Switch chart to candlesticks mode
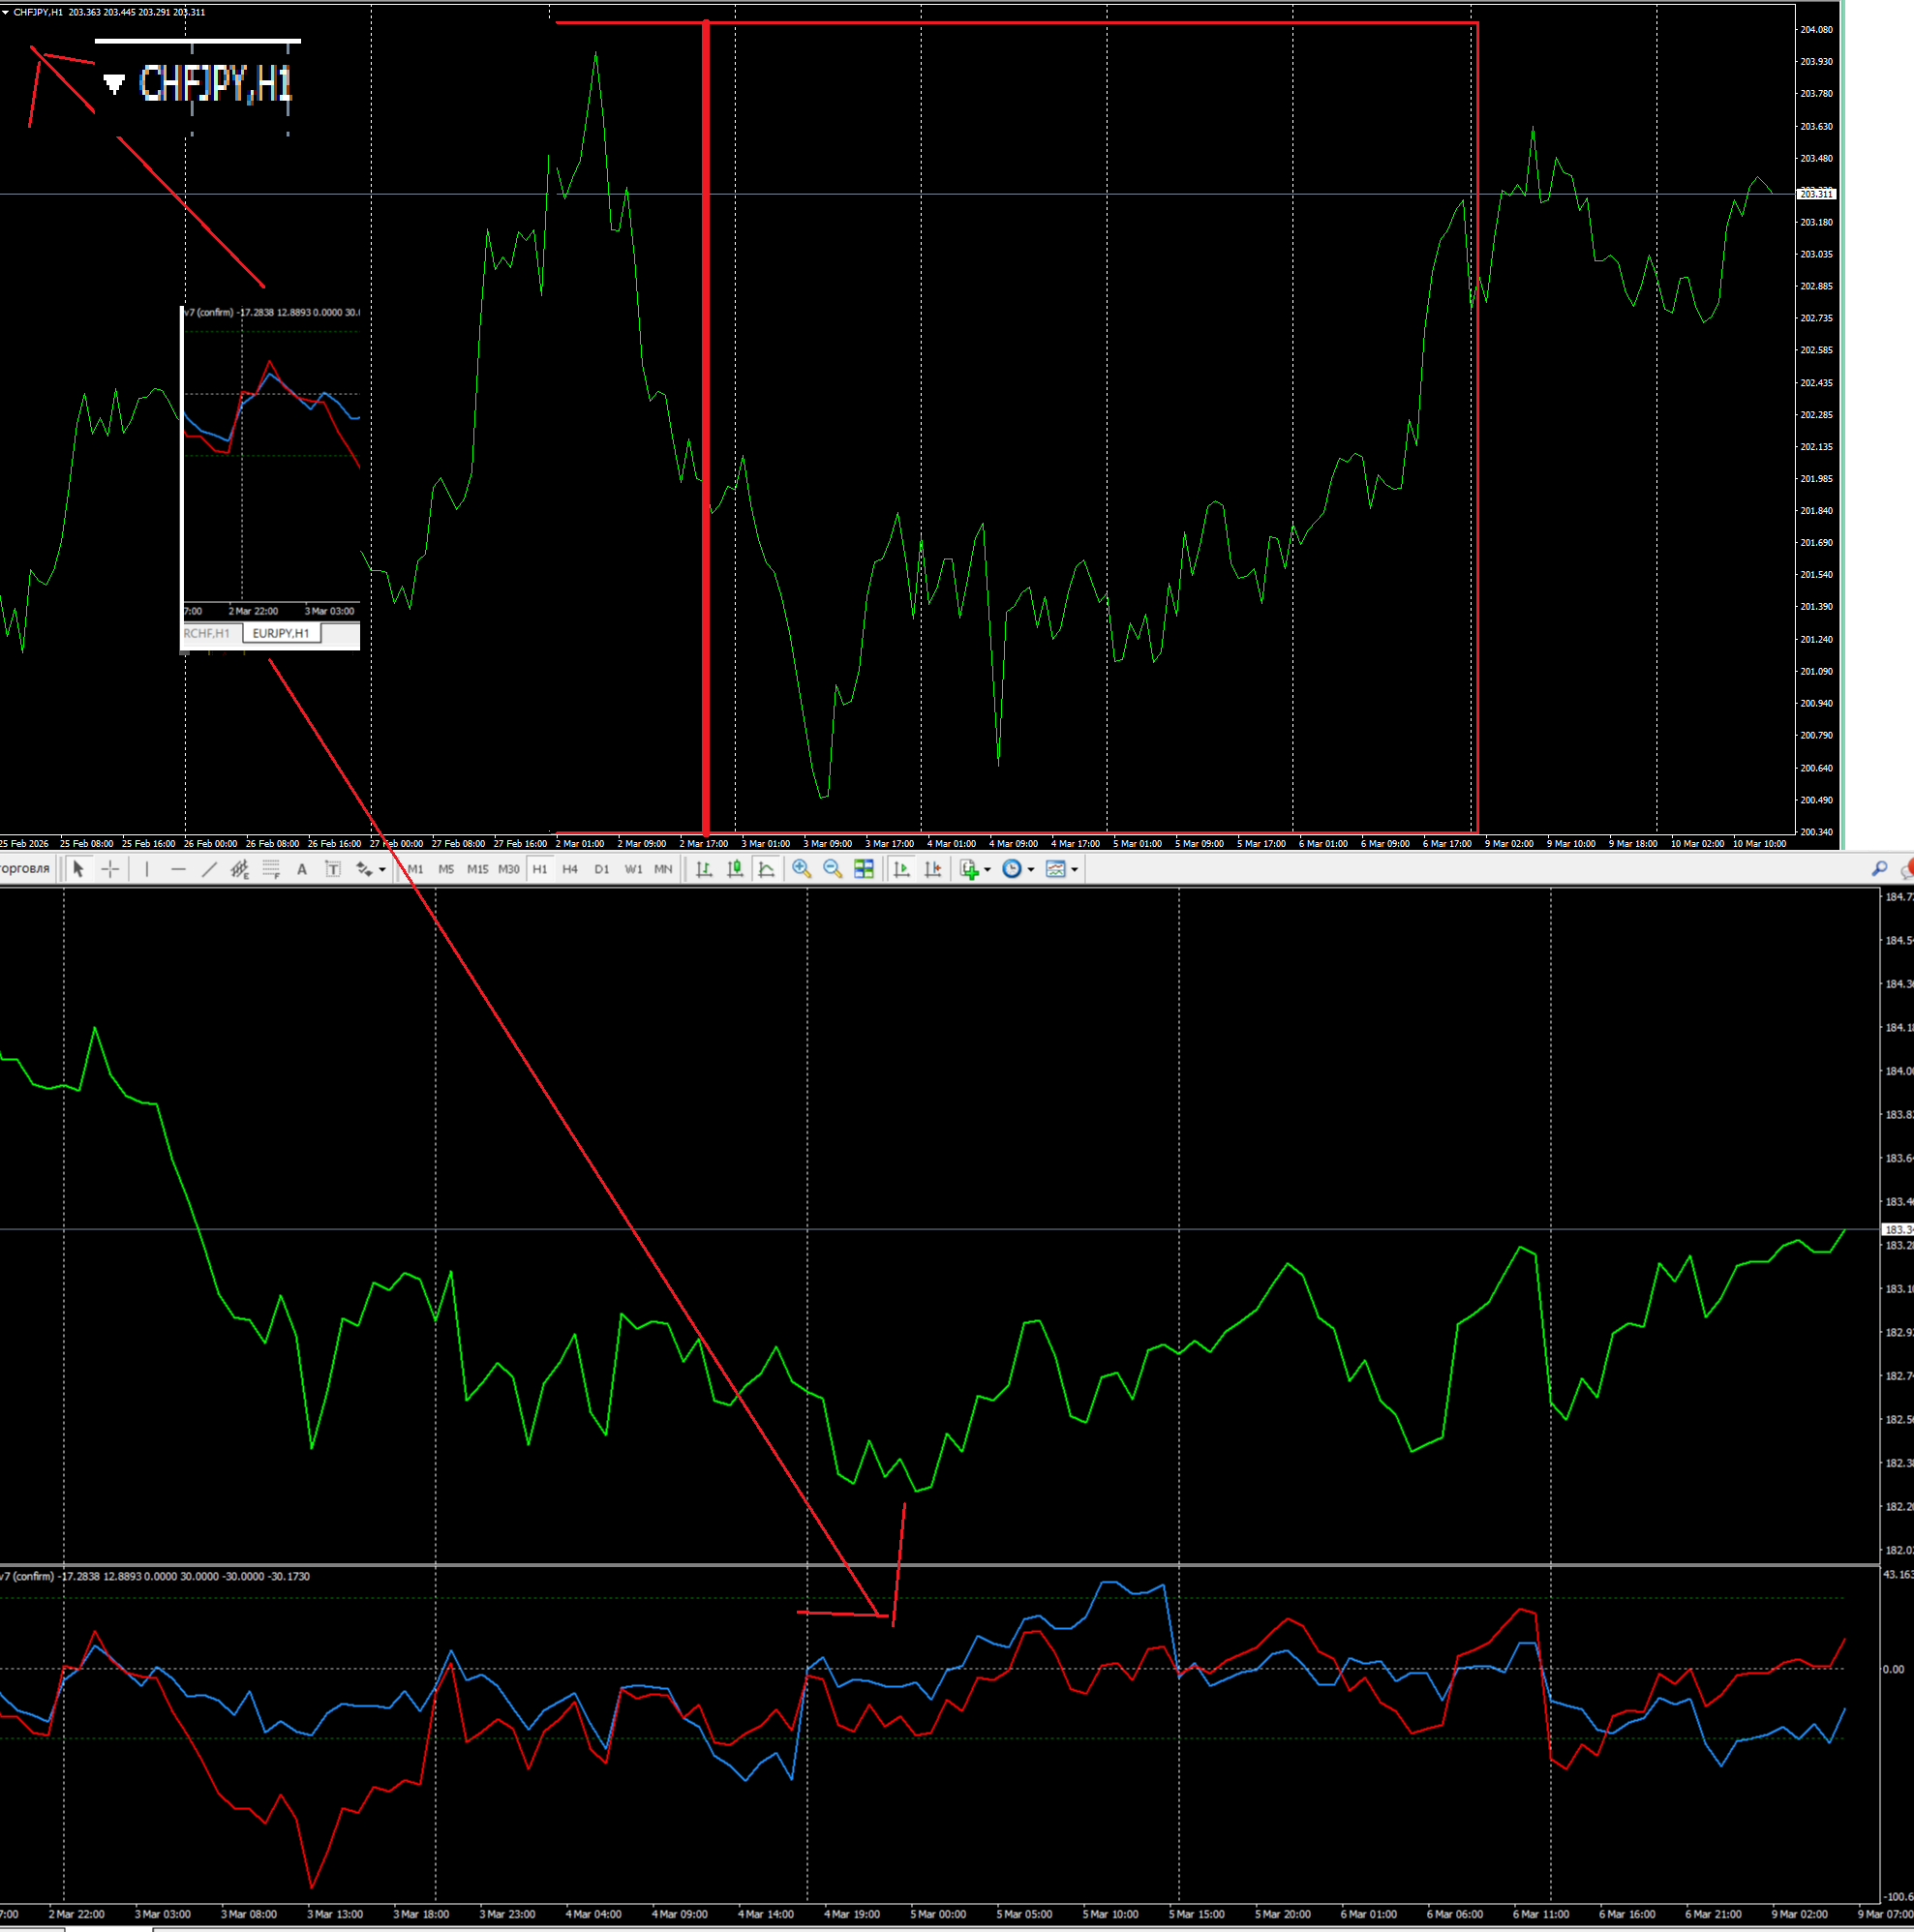The width and height of the screenshot is (1914, 1932). [x=735, y=869]
